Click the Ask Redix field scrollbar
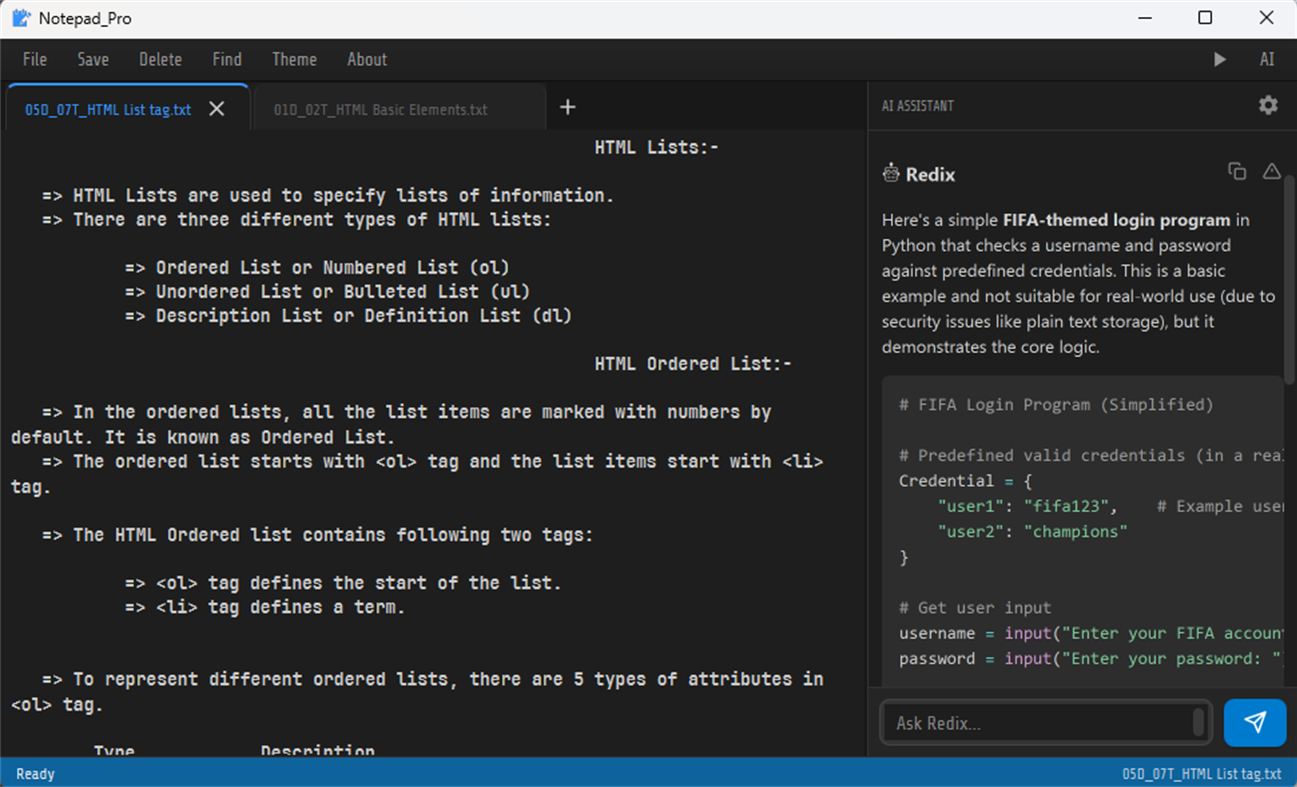The width and height of the screenshot is (1297, 787). point(1199,723)
